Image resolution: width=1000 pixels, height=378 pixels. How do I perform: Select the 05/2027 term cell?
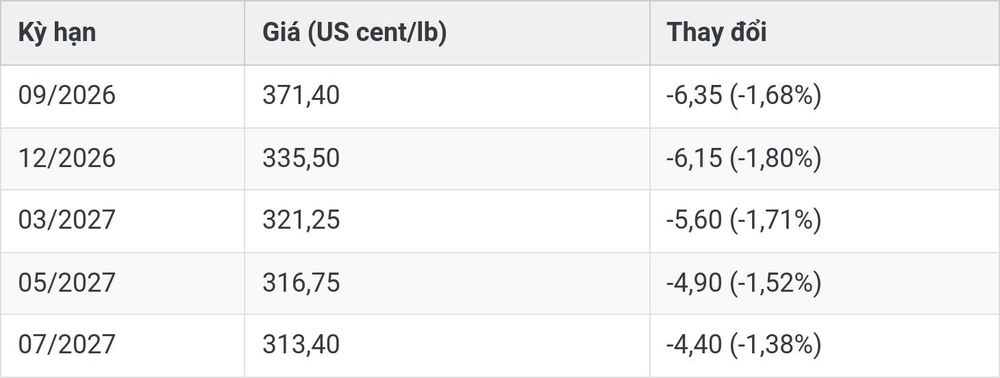click(x=122, y=283)
